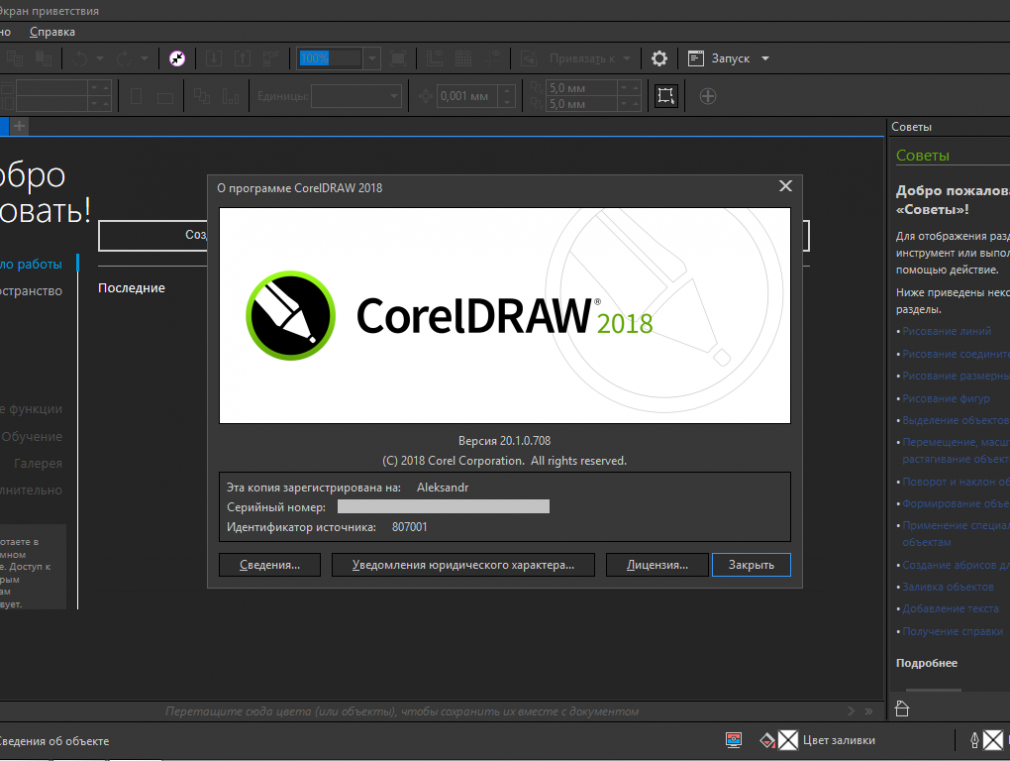Click the nudge distance arrows icon

425,97
